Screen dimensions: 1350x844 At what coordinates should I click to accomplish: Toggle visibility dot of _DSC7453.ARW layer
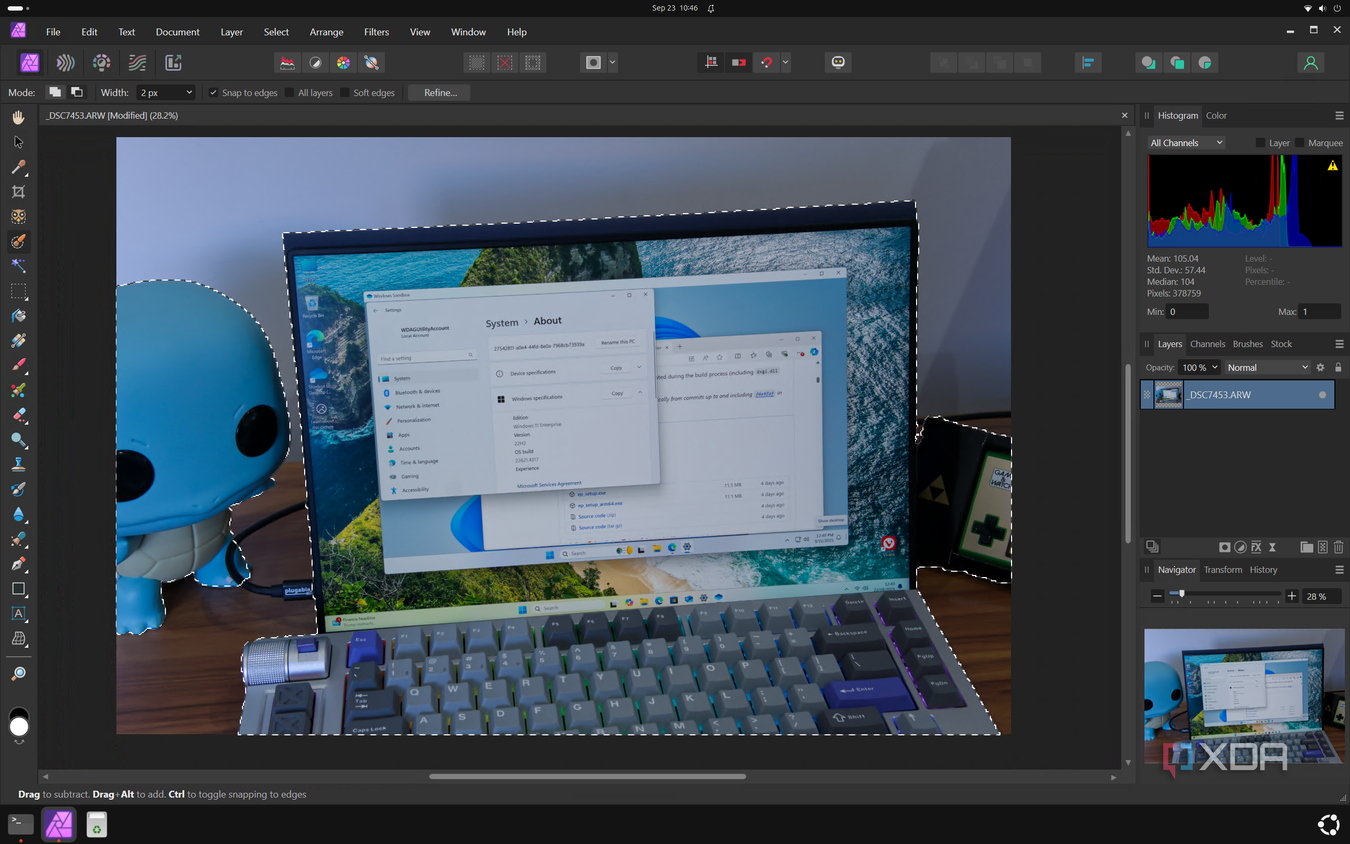(x=1322, y=395)
